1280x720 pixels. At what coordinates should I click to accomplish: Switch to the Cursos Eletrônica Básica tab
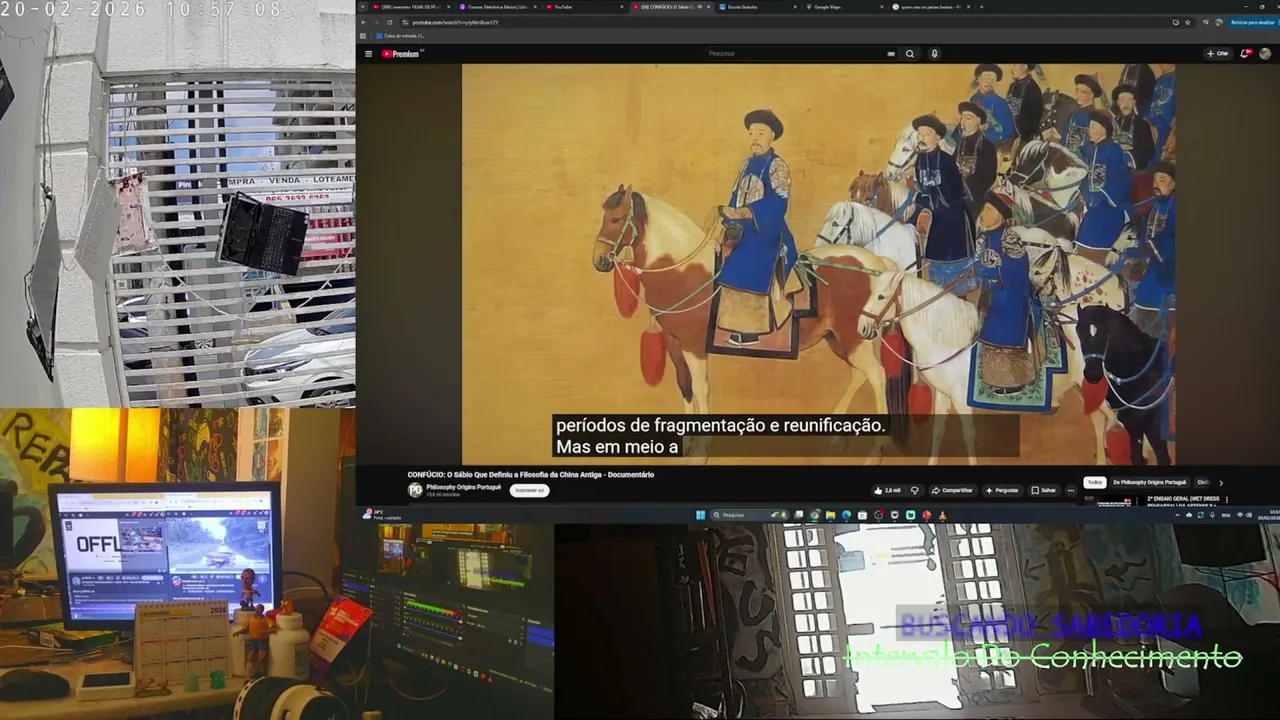click(x=498, y=7)
